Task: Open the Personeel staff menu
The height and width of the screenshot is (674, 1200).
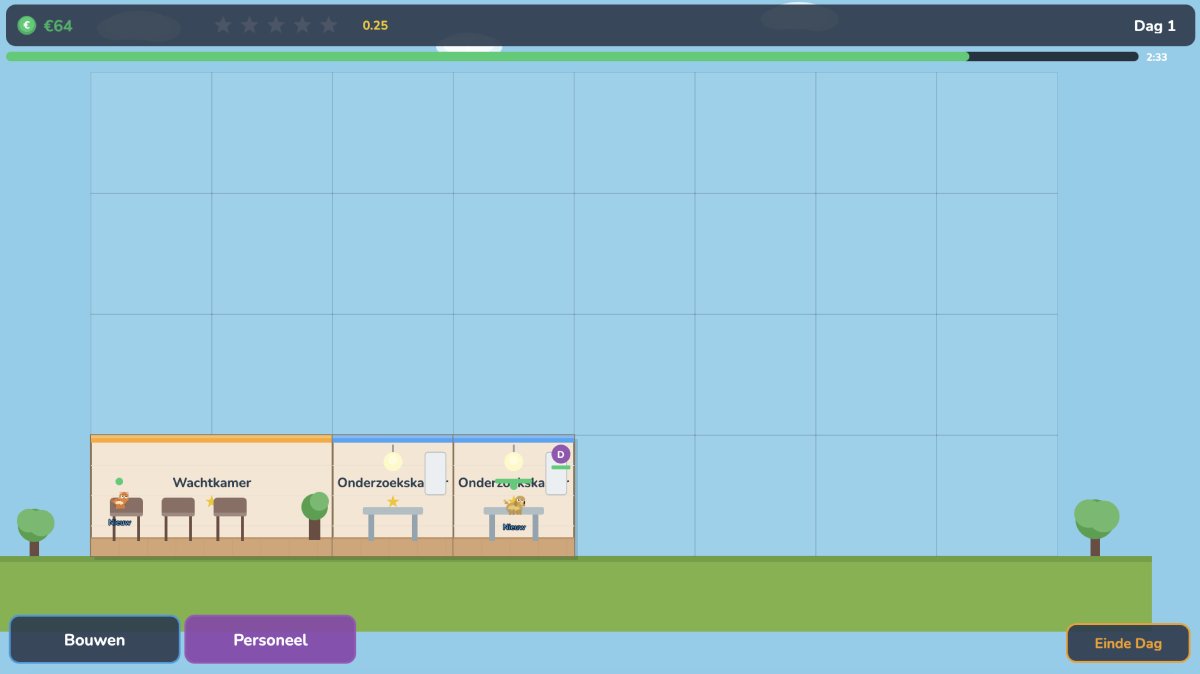Action: tap(270, 640)
